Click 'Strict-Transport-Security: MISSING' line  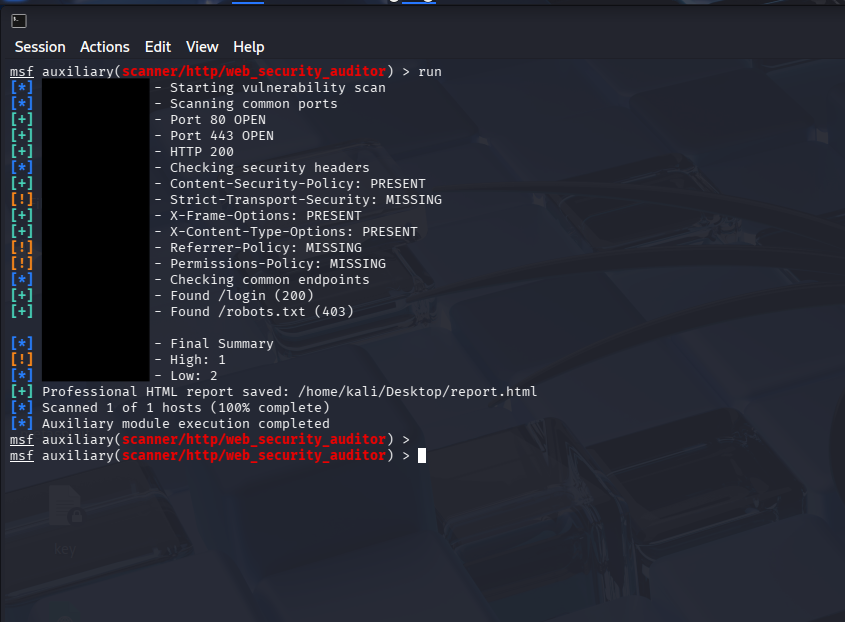[x=306, y=200]
